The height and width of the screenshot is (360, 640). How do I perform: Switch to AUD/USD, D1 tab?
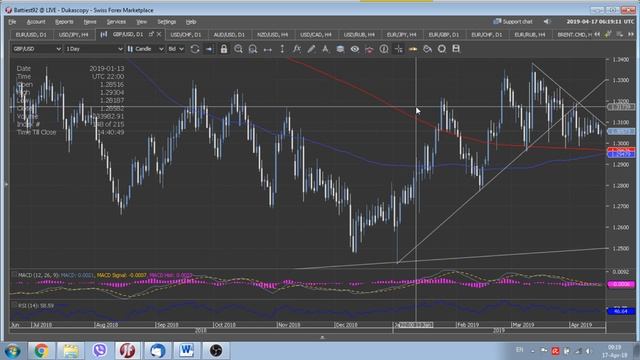pyautogui.click(x=229, y=35)
